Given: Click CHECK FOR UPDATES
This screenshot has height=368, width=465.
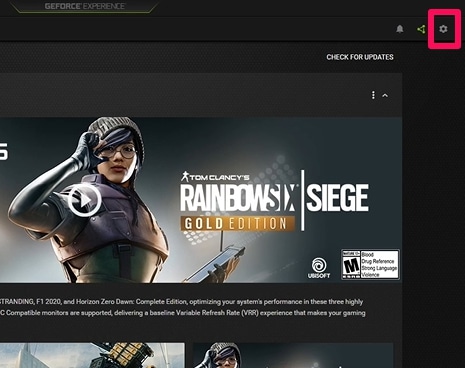Looking at the screenshot, I should tap(360, 57).
